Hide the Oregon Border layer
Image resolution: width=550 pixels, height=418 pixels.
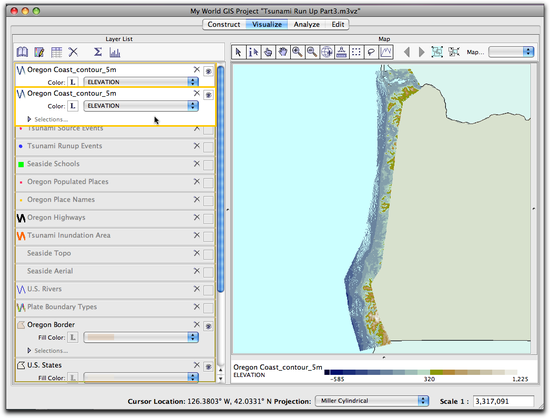click(x=208, y=326)
